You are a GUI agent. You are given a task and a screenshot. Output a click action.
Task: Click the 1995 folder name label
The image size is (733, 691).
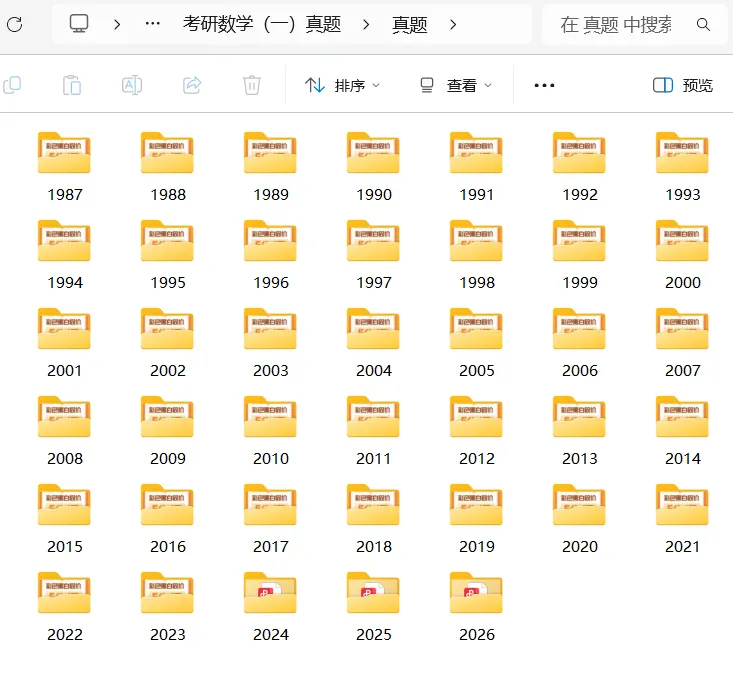(x=168, y=282)
